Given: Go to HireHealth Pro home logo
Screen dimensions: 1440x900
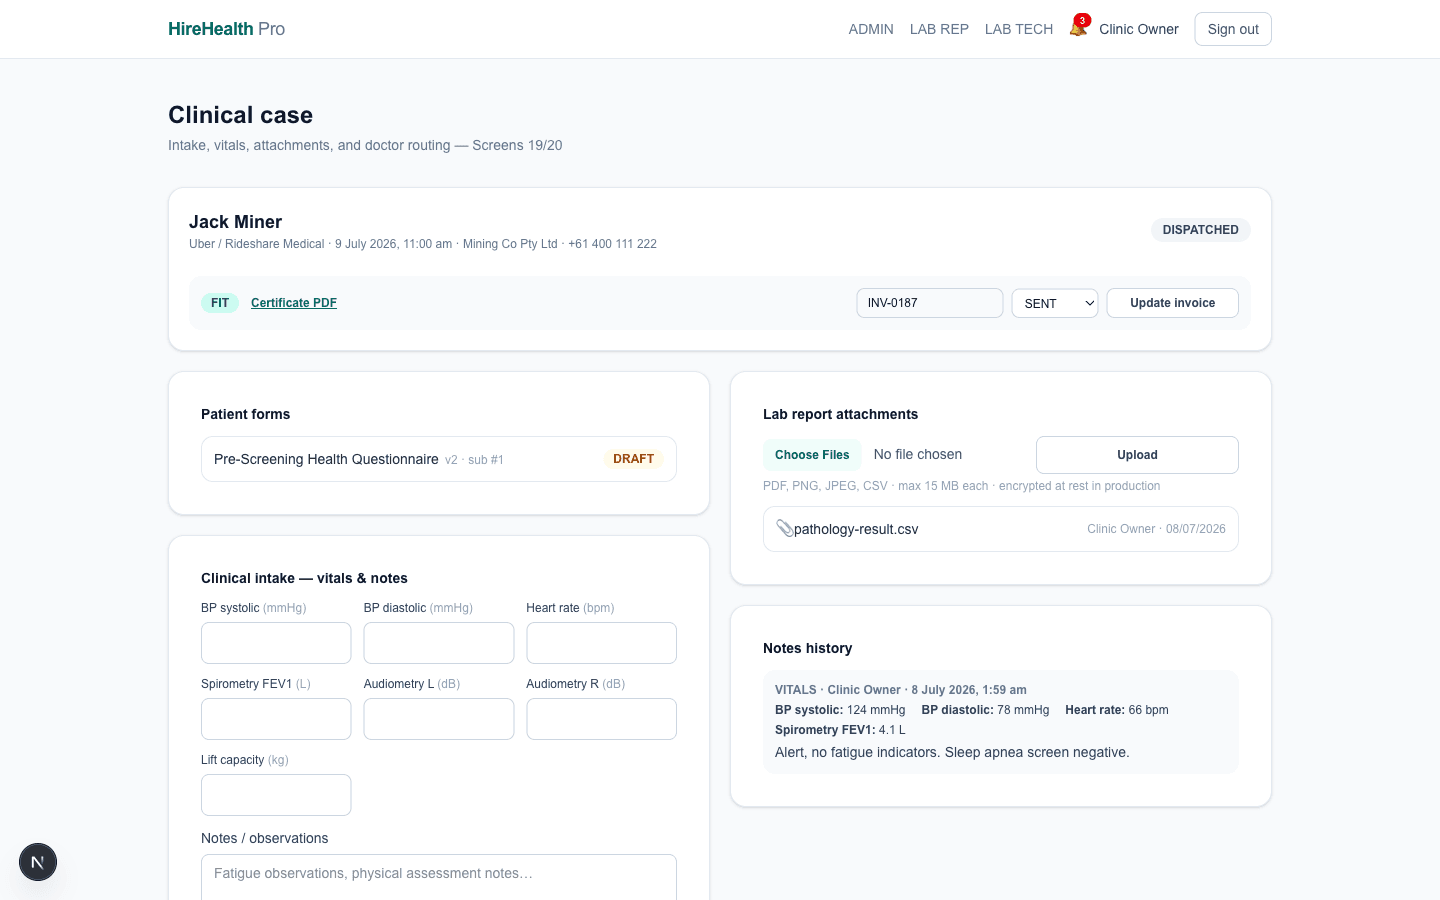Looking at the screenshot, I should [x=227, y=29].
